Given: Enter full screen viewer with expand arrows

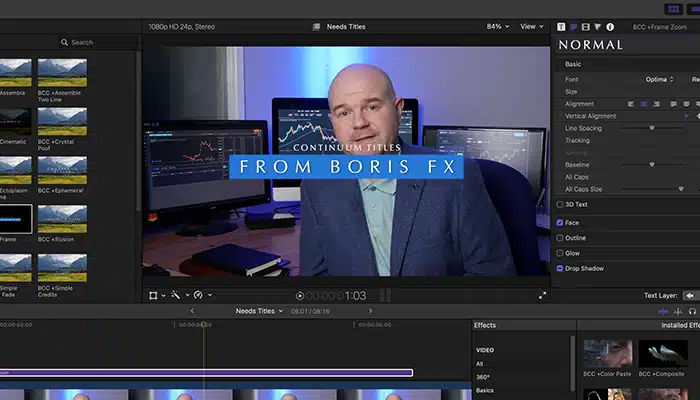Looking at the screenshot, I should coord(542,295).
